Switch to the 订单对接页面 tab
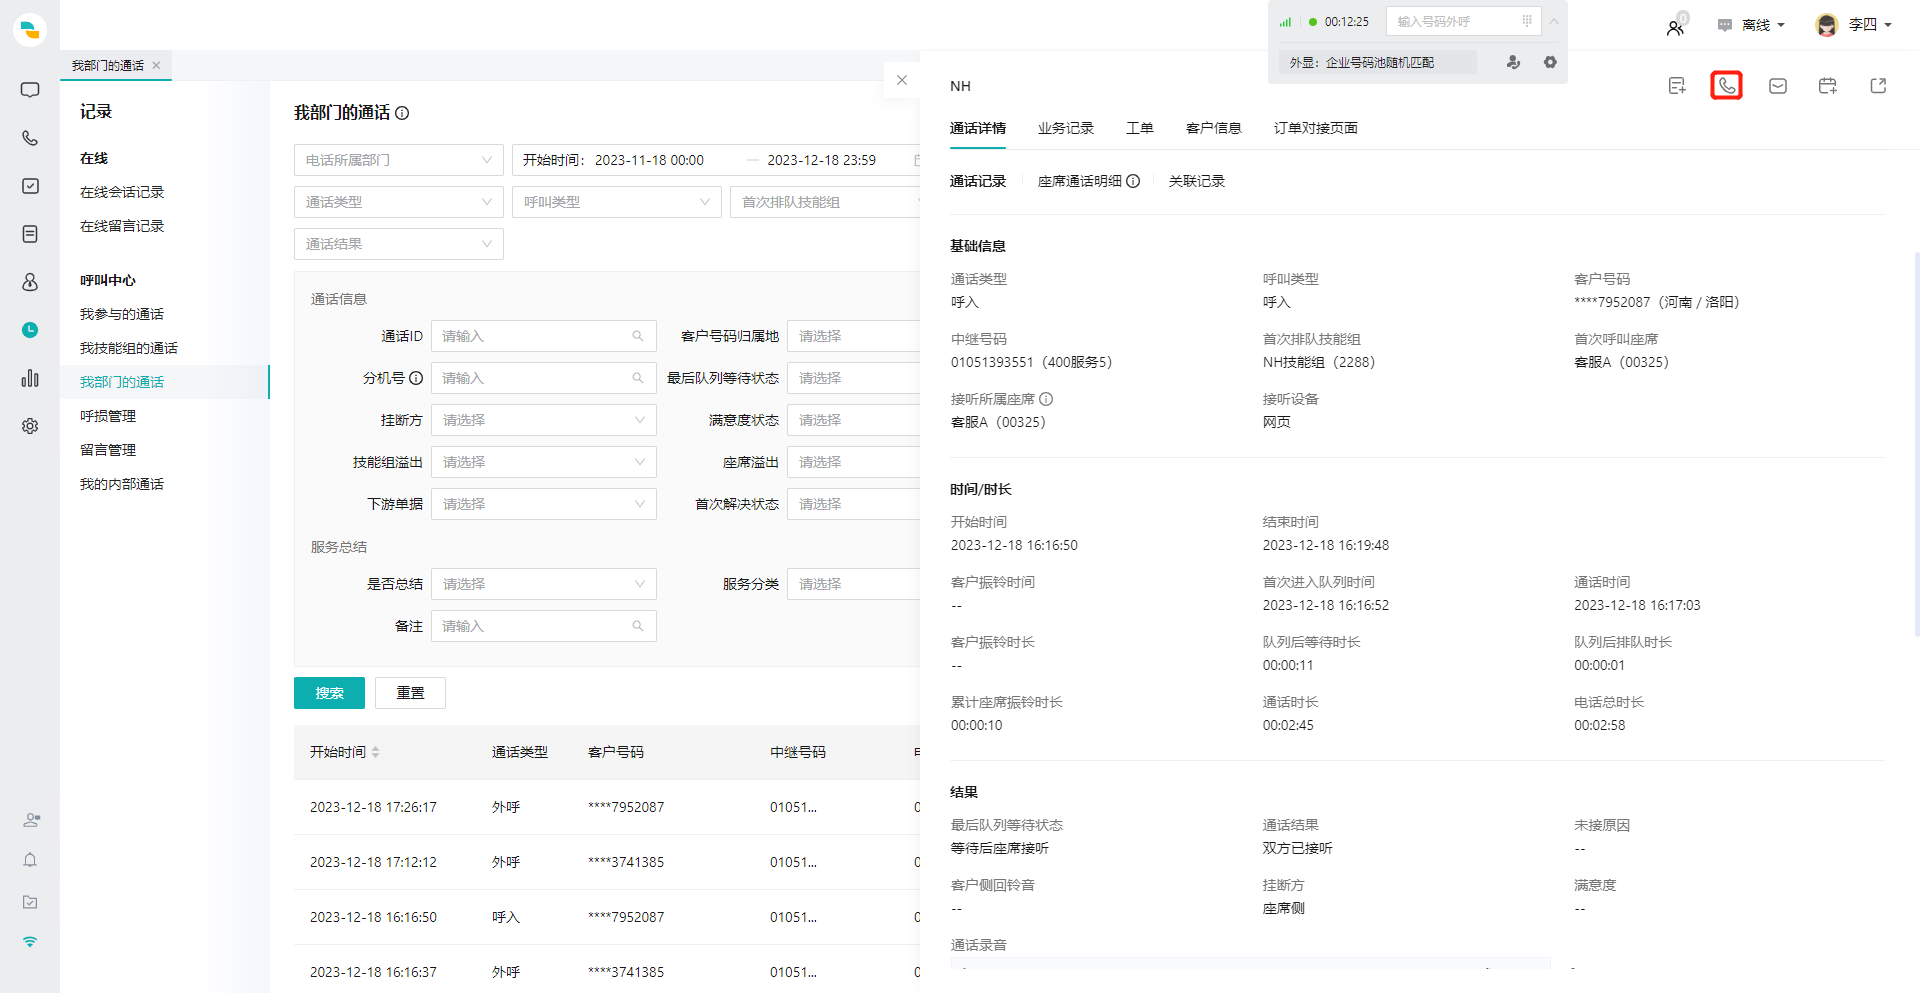The image size is (1920, 993). (x=1316, y=128)
